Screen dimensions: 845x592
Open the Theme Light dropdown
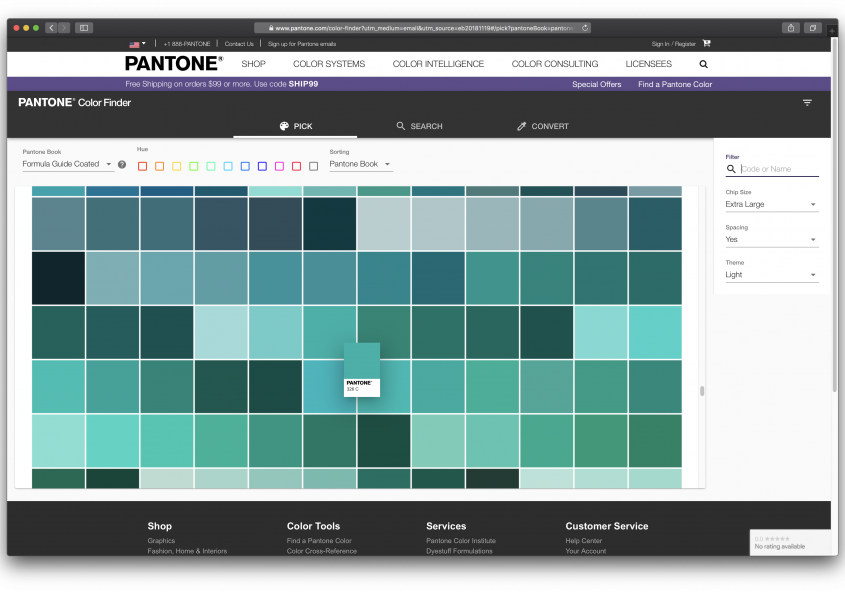pyautogui.click(x=771, y=275)
